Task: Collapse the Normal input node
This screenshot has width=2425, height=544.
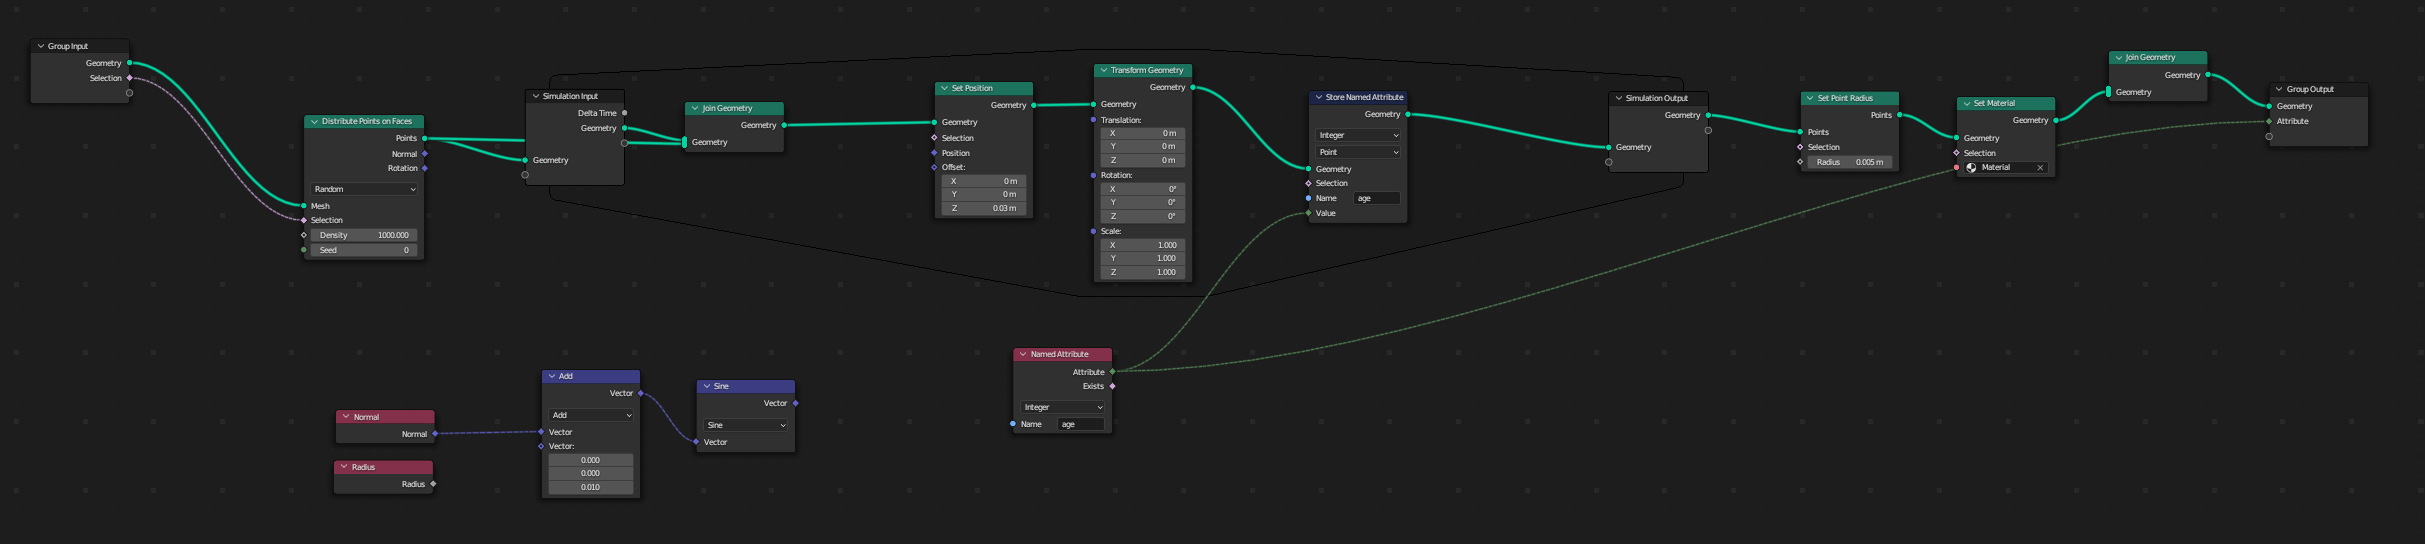Action: click(x=346, y=417)
